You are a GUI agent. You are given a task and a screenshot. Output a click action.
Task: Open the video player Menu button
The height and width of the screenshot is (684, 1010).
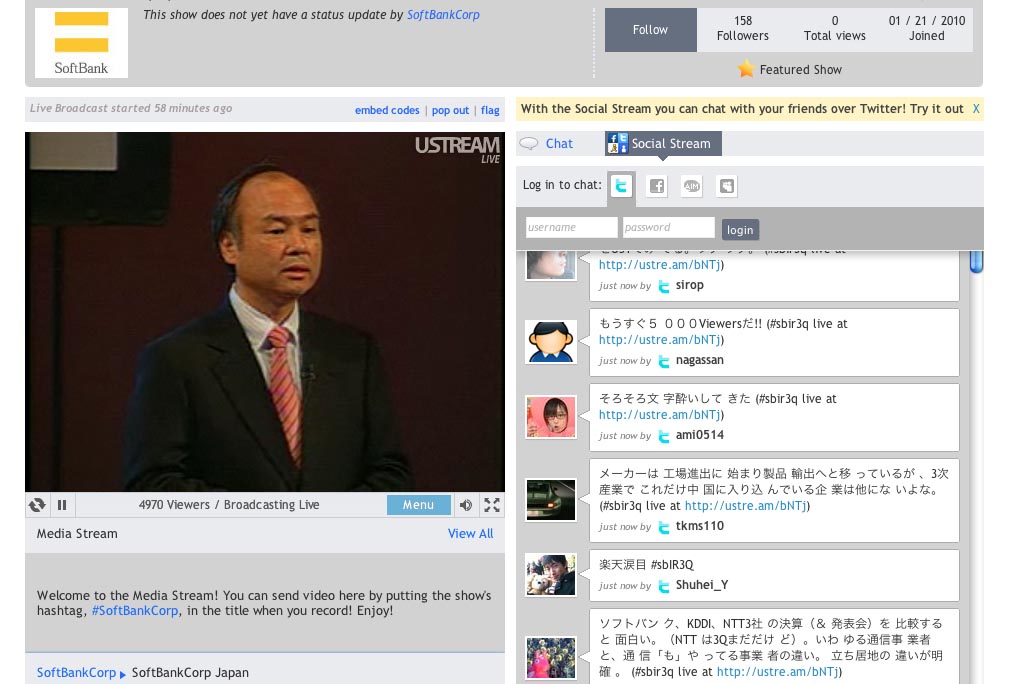point(419,505)
